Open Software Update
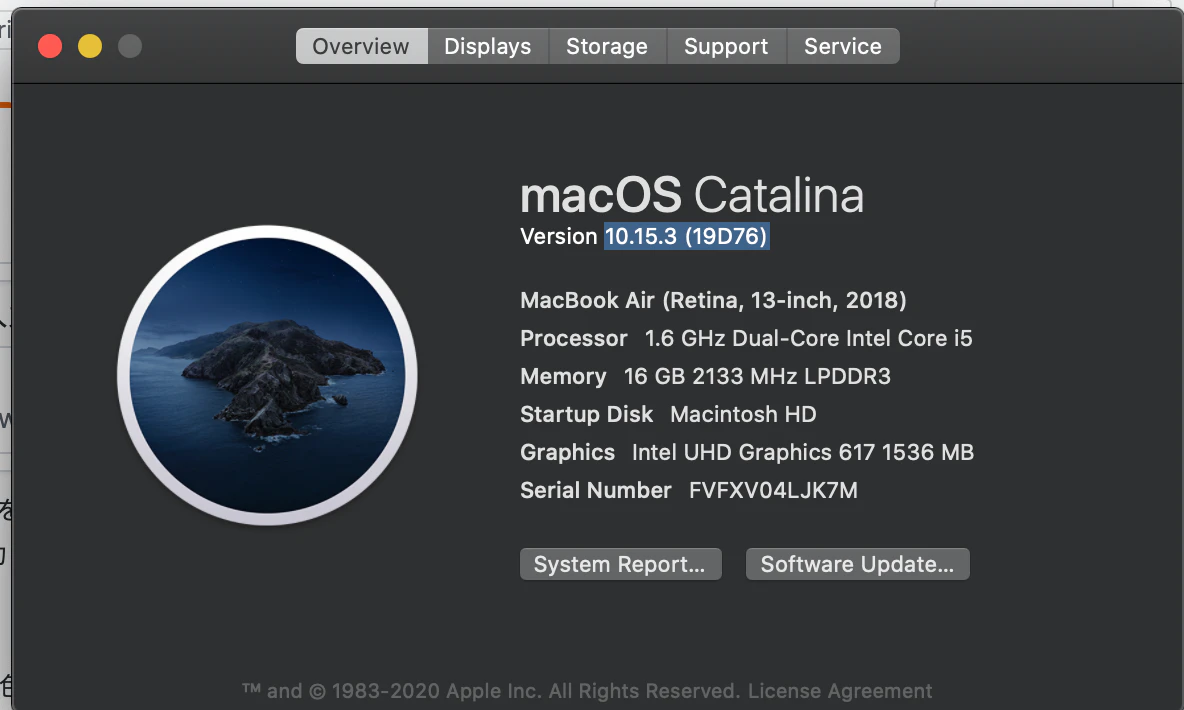The image size is (1184, 710). [858, 564]
